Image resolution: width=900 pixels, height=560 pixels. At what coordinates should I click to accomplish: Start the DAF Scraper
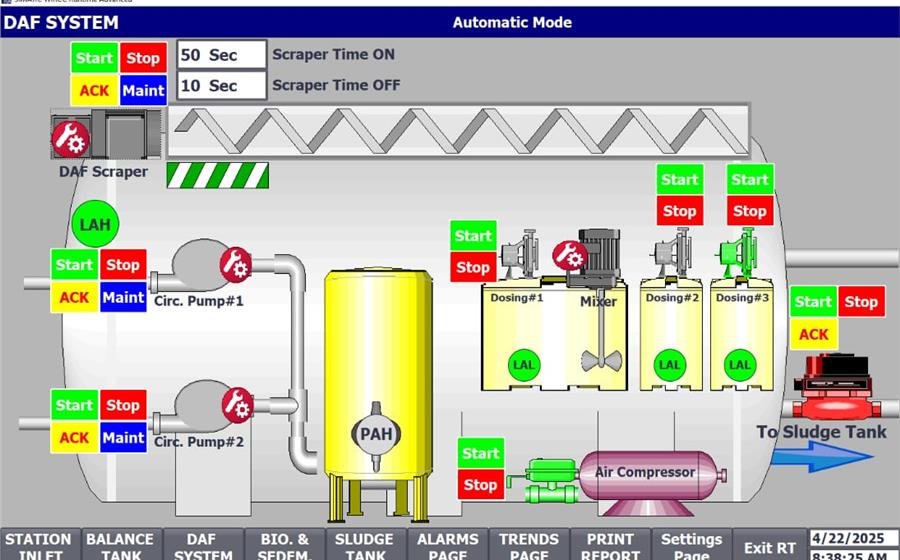point(94,58)
